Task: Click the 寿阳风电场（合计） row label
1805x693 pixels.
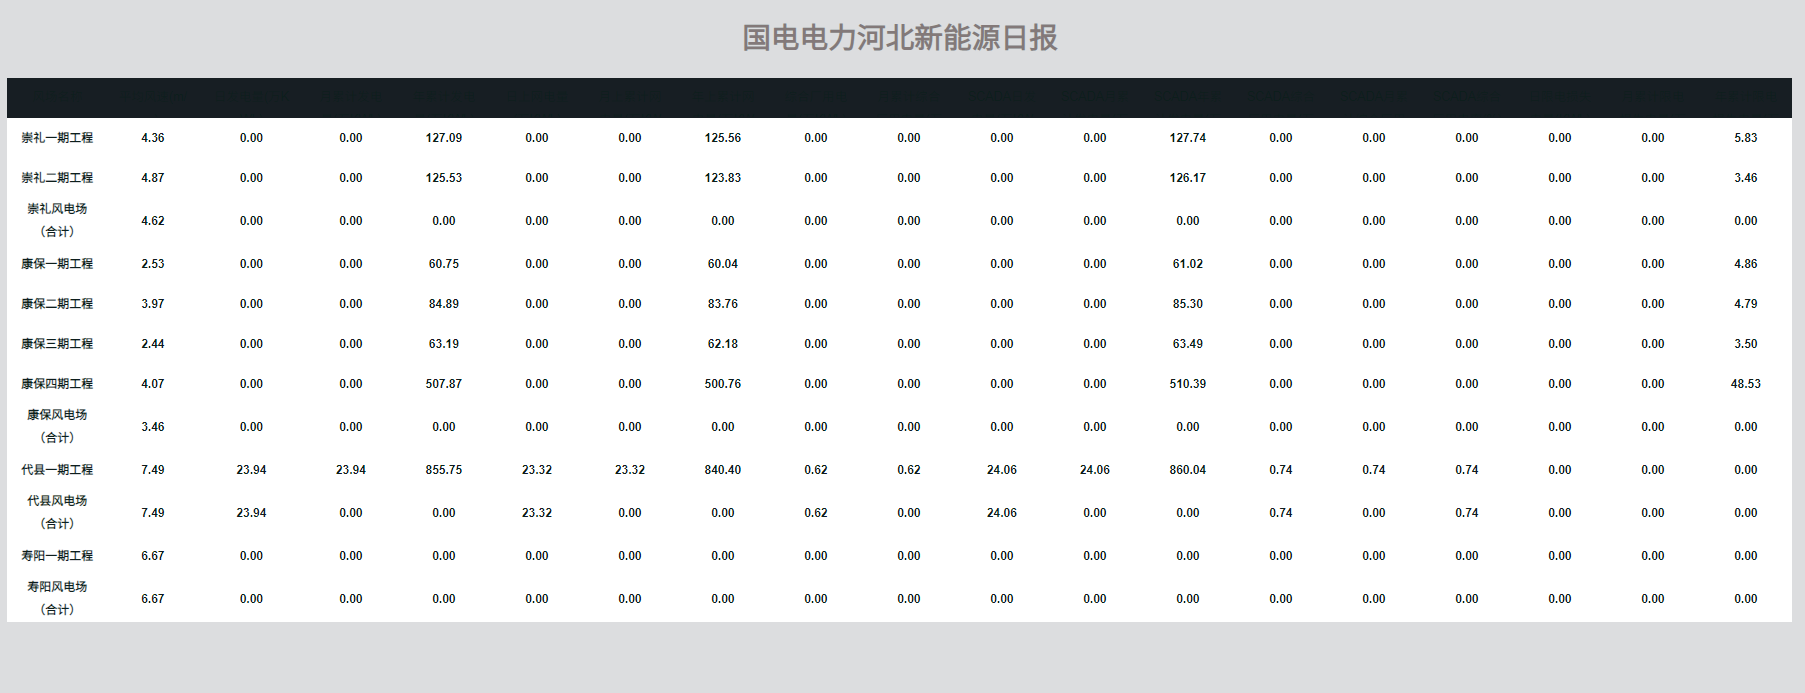Action: pos(57,598)
